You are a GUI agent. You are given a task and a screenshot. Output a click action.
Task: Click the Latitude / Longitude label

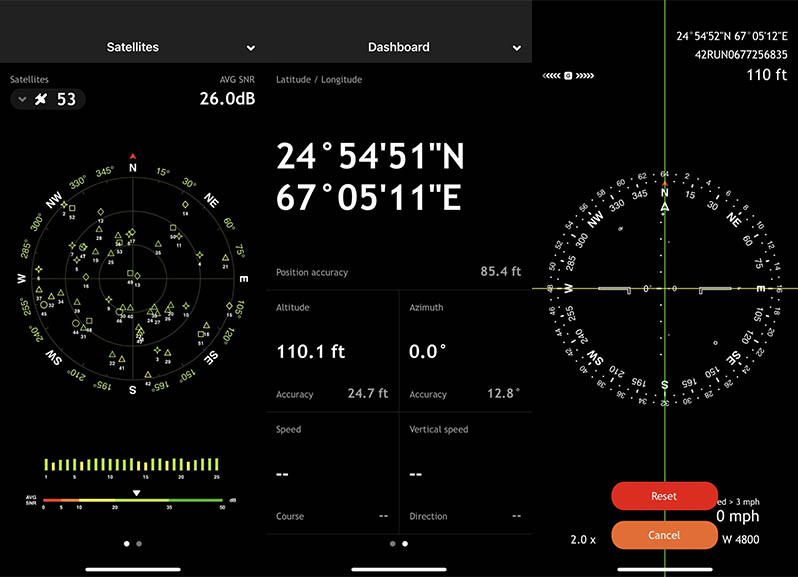(319, 79)
